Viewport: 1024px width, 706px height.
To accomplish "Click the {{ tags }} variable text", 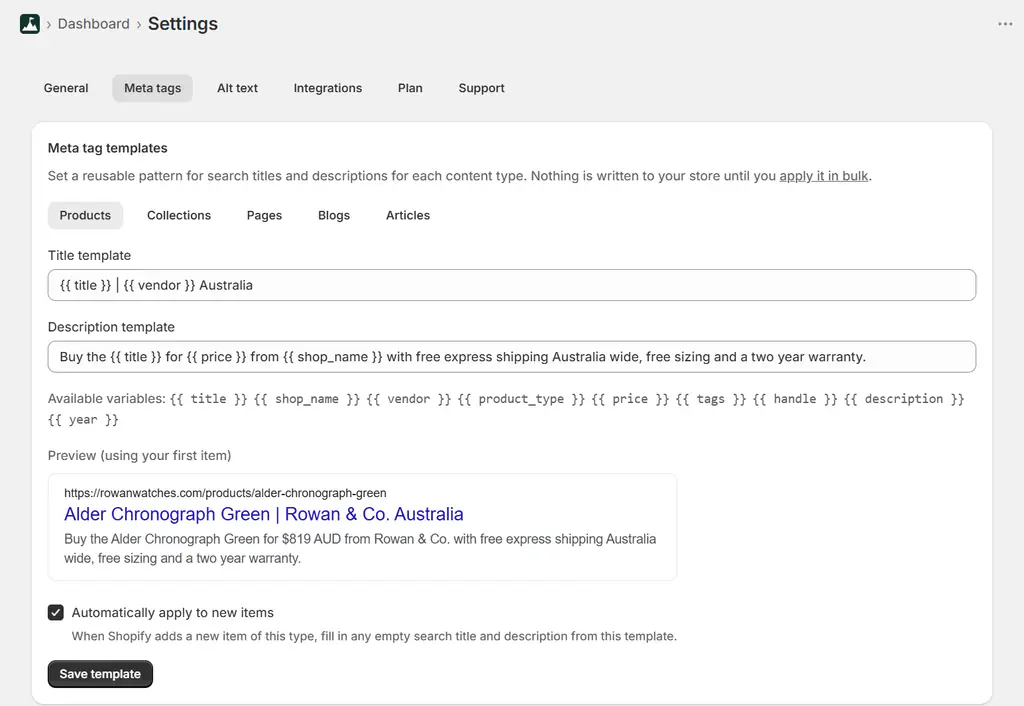I will [710, 399].
